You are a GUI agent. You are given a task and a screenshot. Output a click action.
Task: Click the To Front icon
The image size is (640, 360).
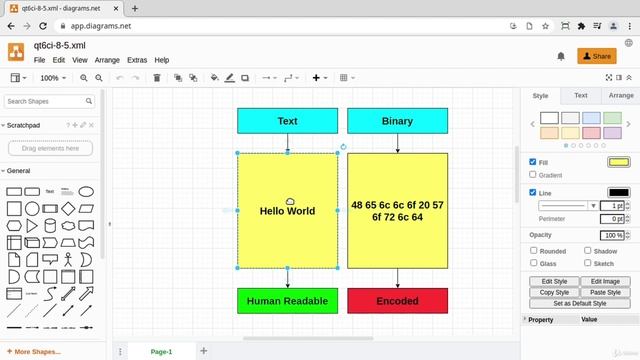tap(178, 78)
